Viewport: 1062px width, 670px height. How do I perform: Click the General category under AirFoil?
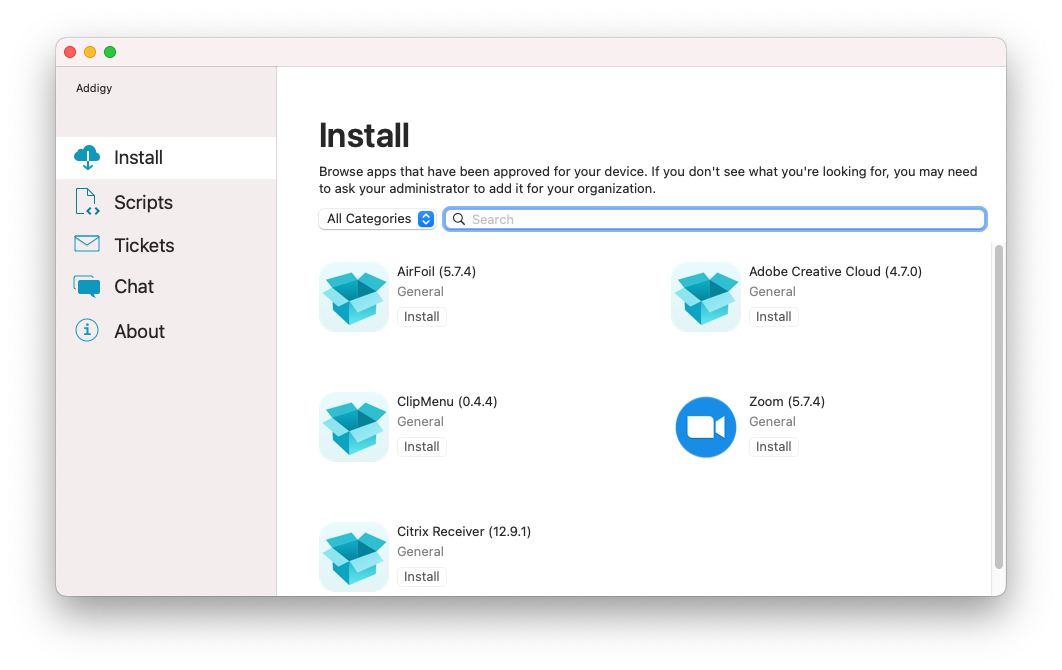click(420, 291)
